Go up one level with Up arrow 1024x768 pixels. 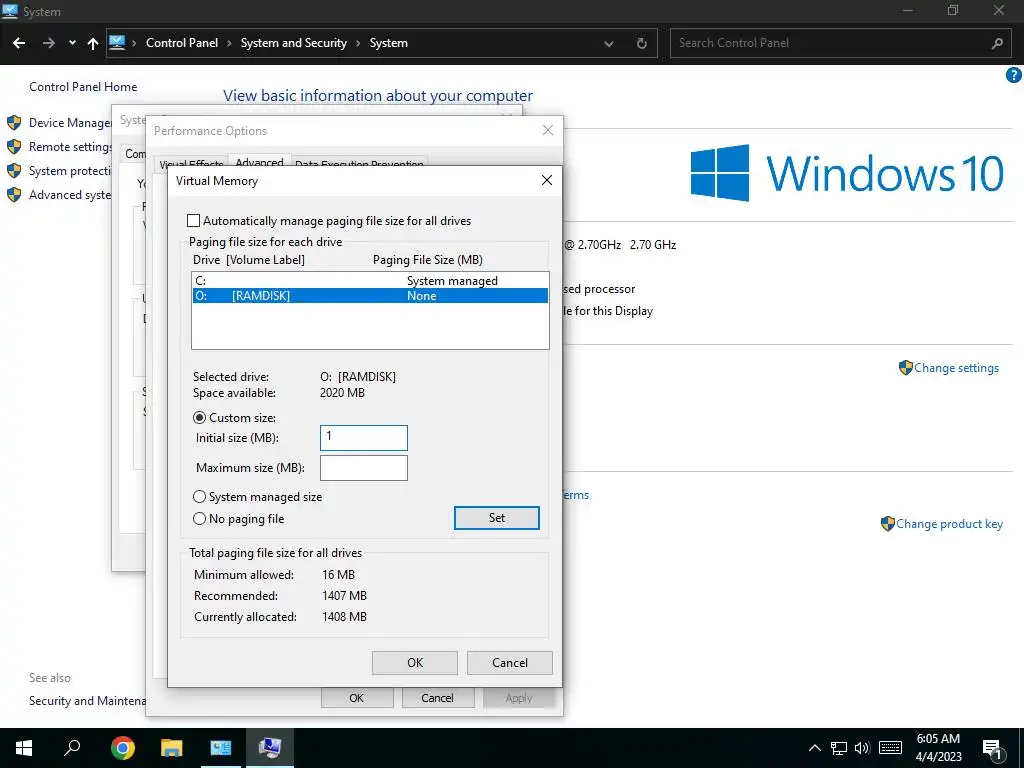coord(93,43)
